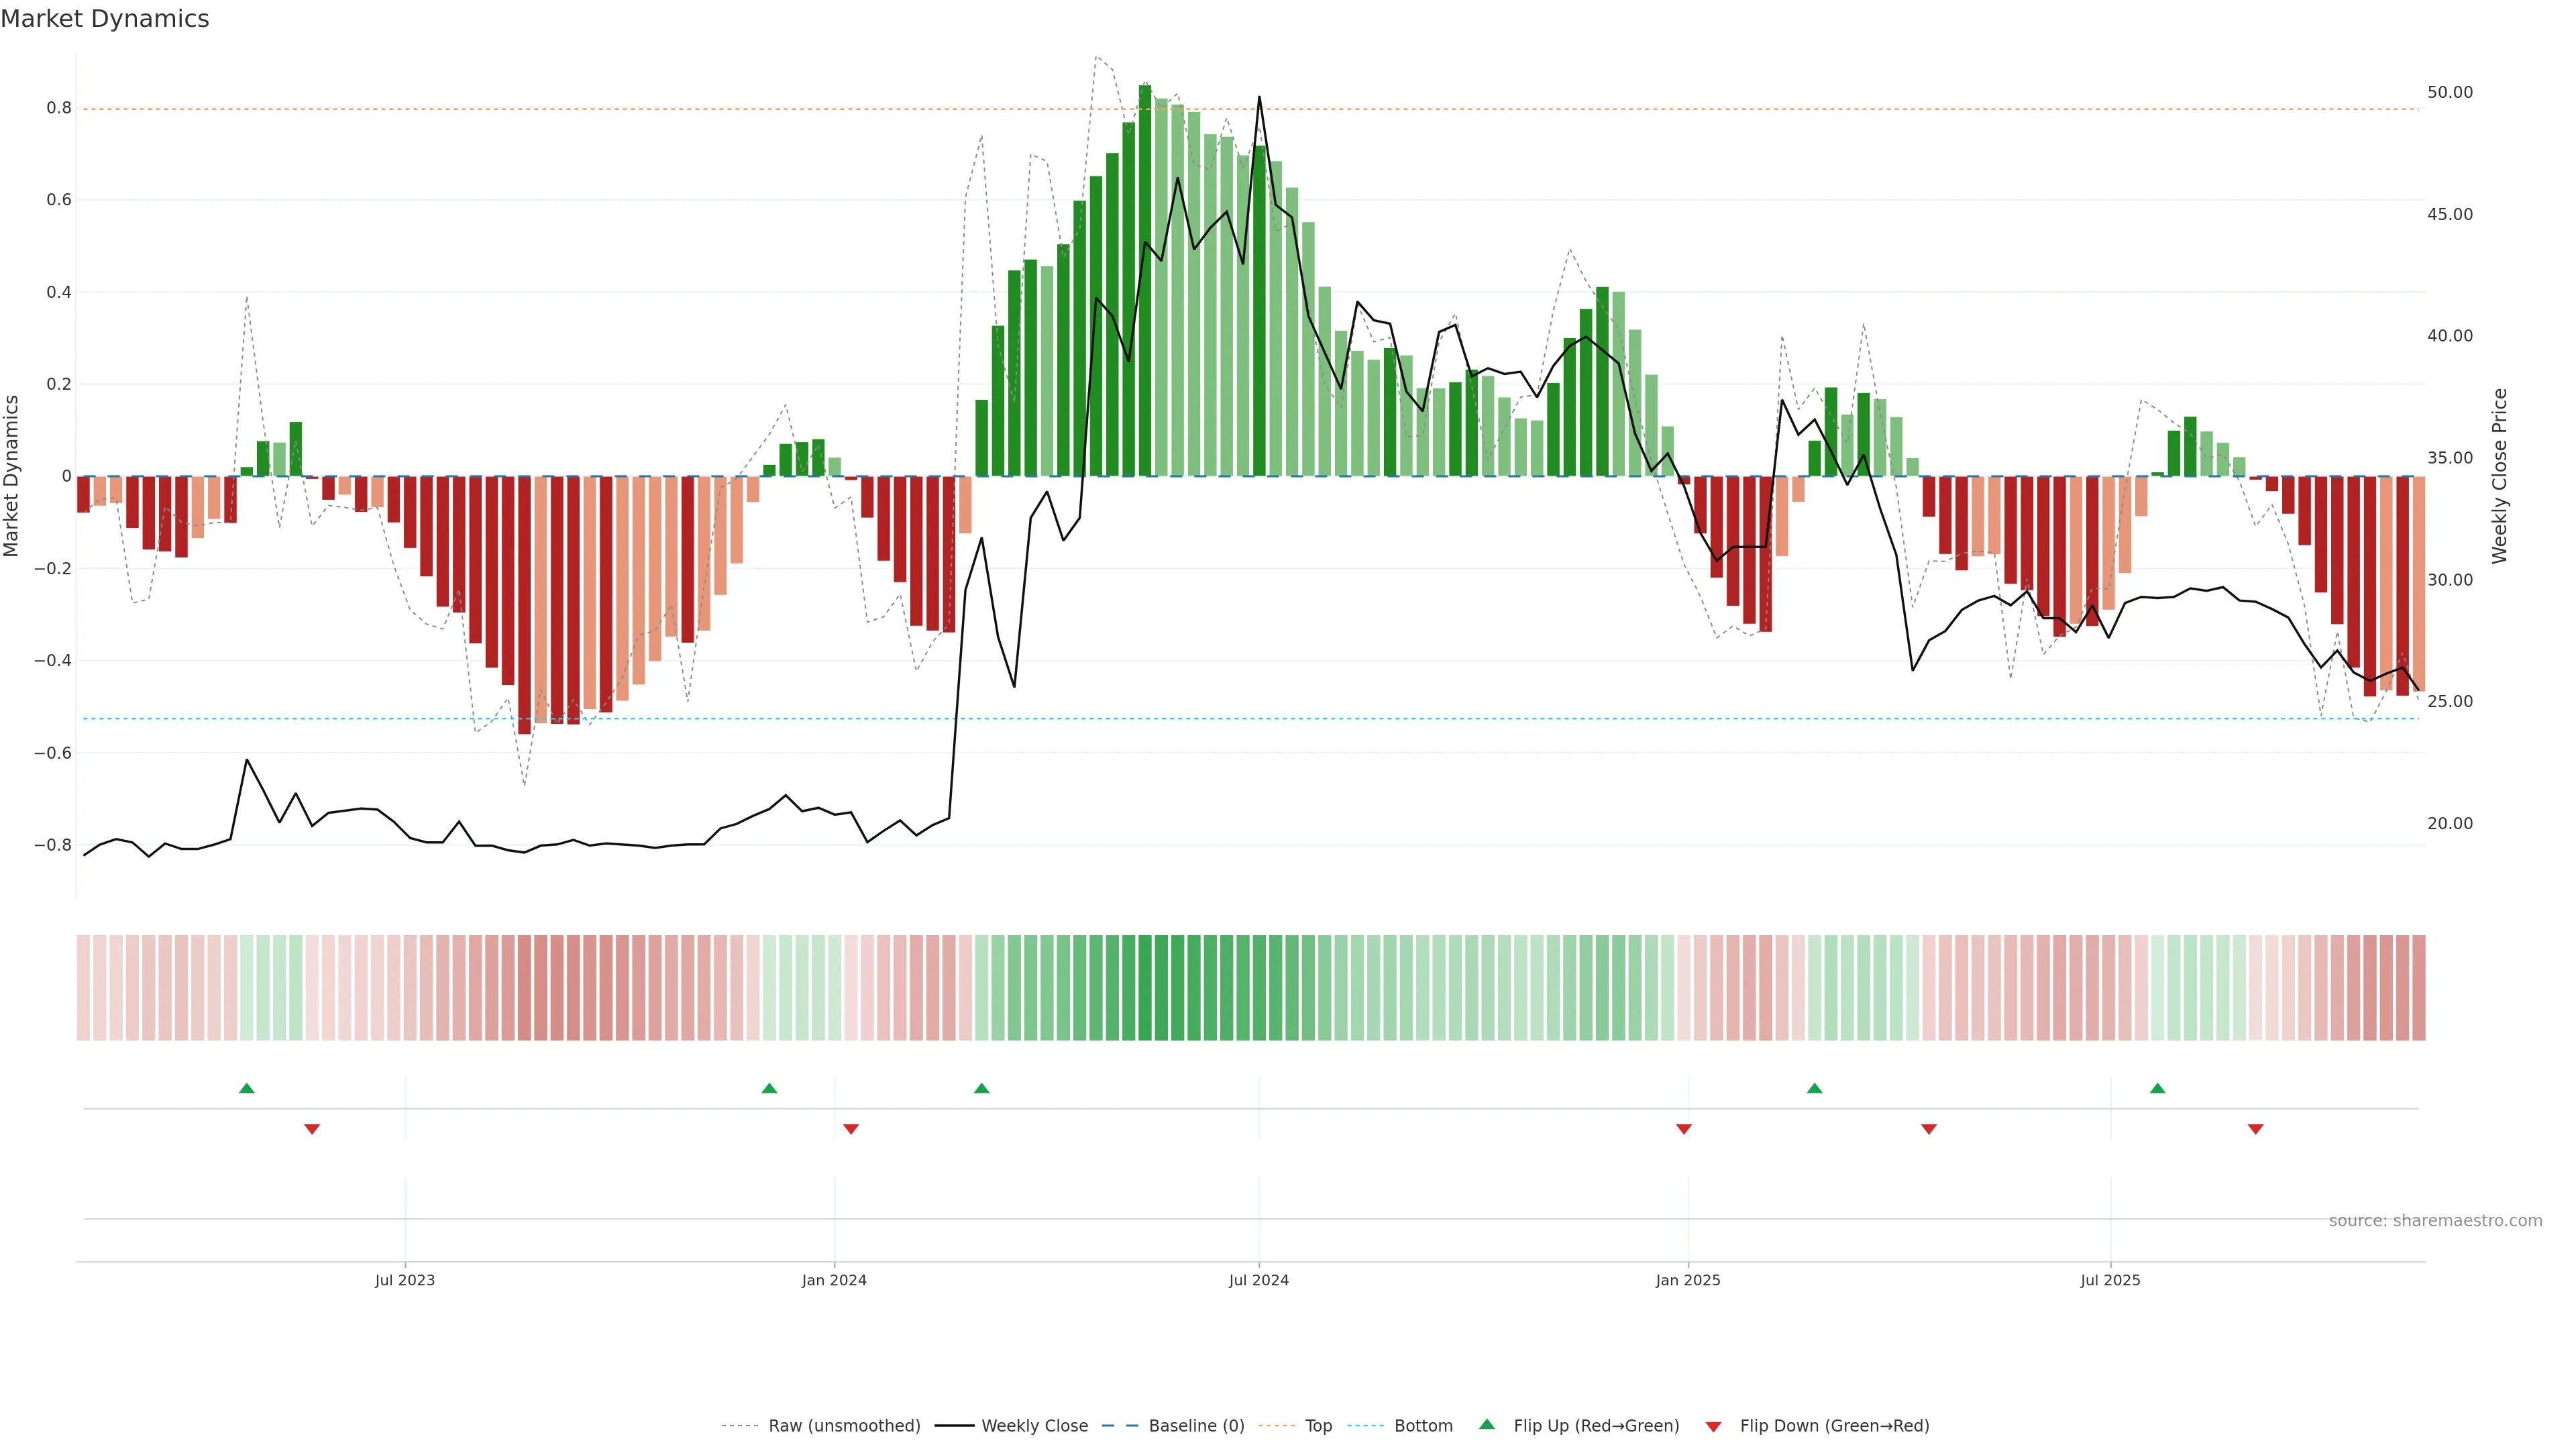Click the last red flip-down marker after Jul 2025
The width and height of the screenshot is (2576, 1449).
(2255, 1129)
